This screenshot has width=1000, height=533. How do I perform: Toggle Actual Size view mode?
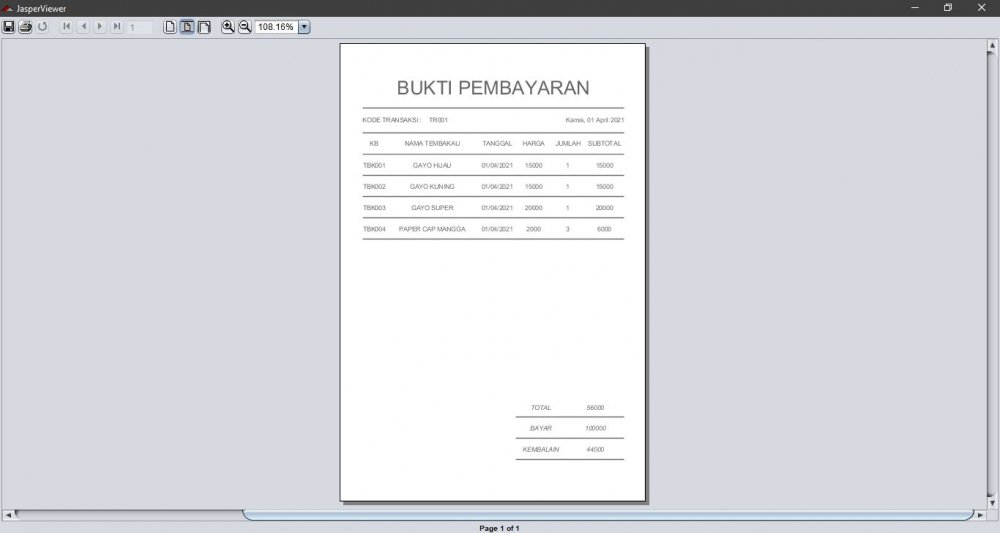coord(170,27)
